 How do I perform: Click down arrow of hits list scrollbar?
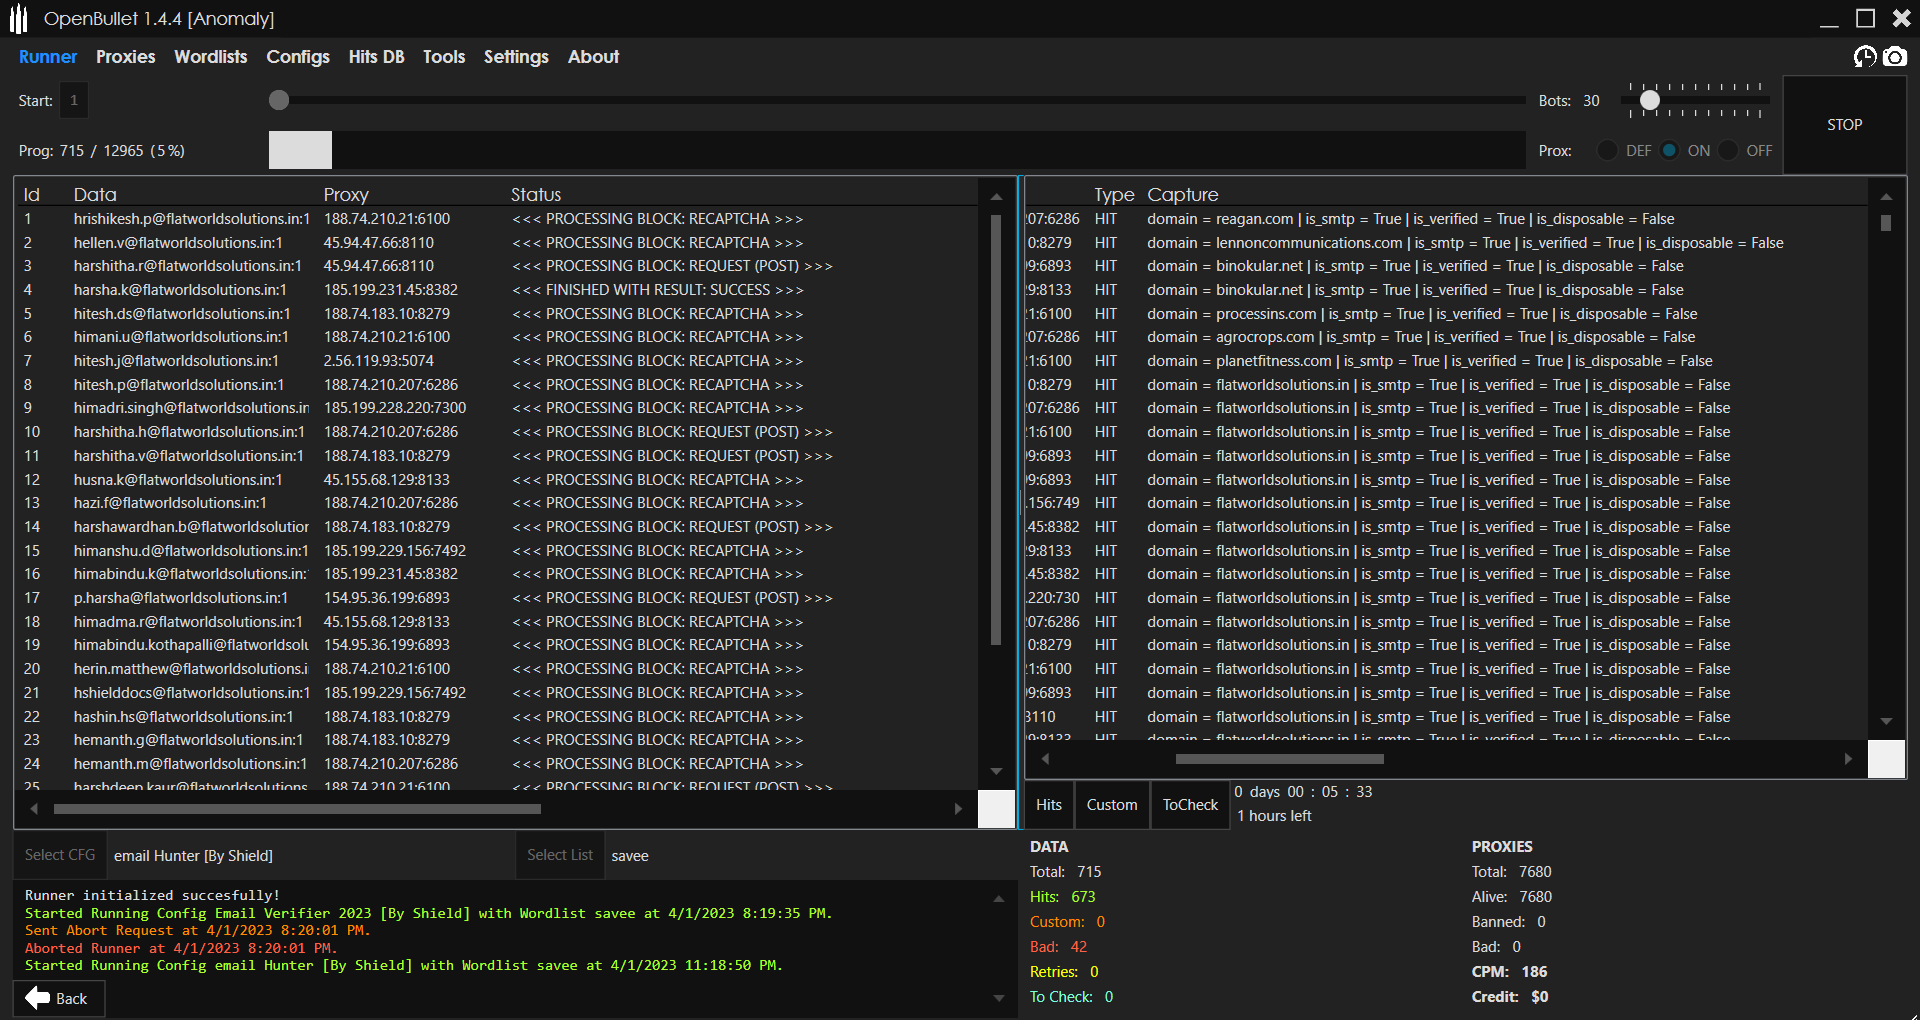point(1886,721)
